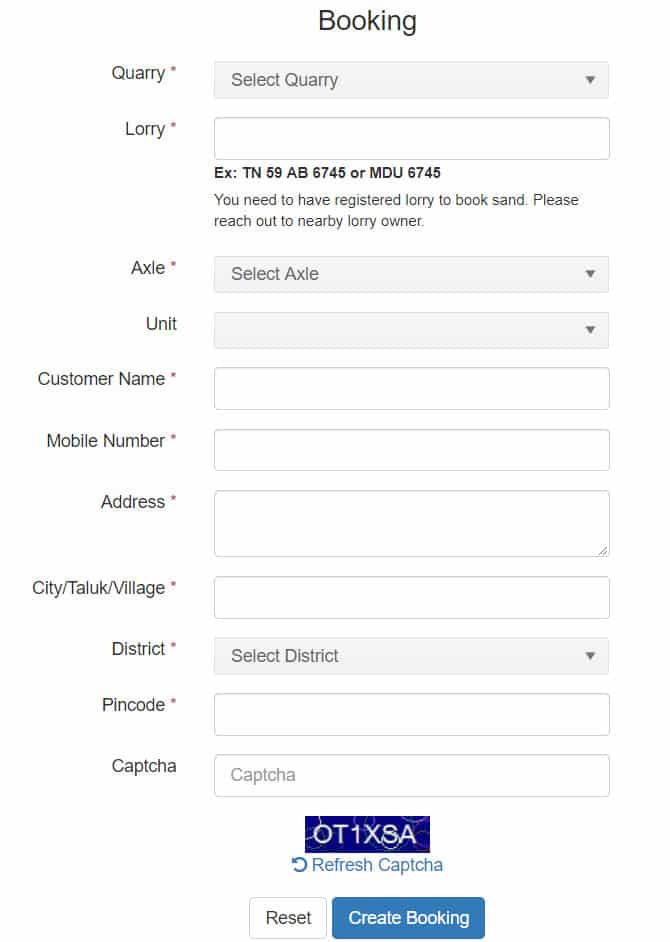Select the City/Taluk/Village field
670x942 pixels.
click(411, 597)
